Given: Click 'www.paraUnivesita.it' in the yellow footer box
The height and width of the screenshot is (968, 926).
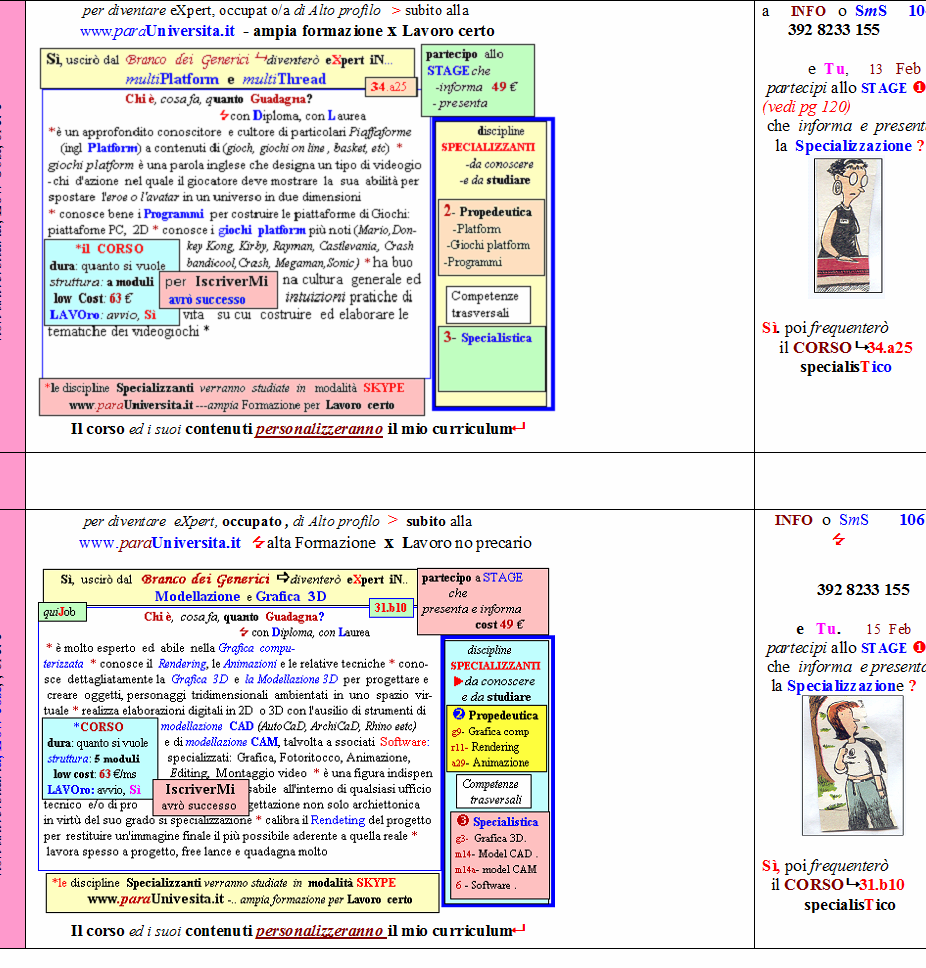Looking at the screenshot, I should 156,899.
